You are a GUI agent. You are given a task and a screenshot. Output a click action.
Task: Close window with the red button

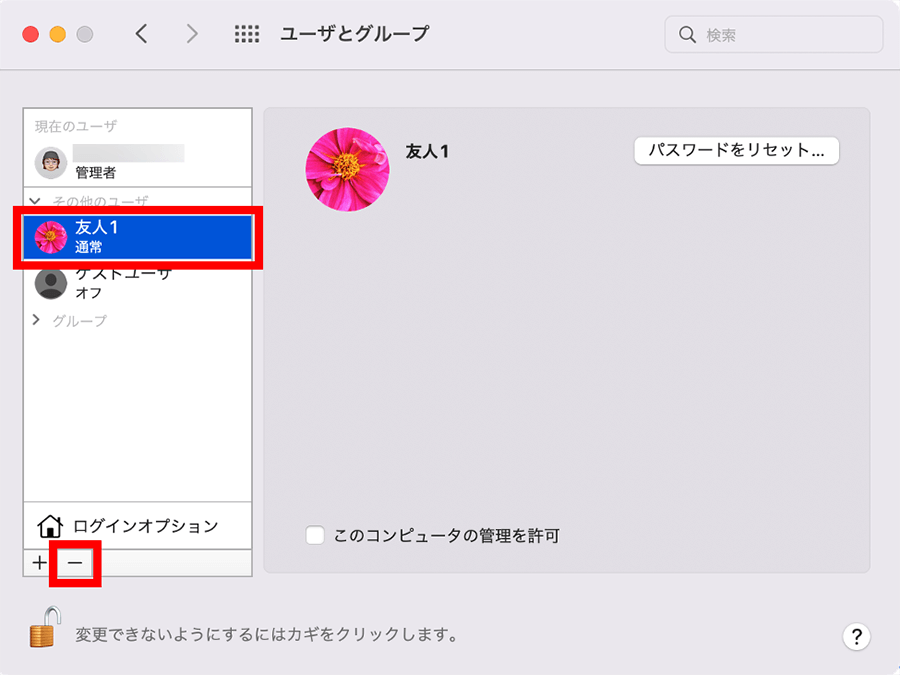click(x=30, y=34)
